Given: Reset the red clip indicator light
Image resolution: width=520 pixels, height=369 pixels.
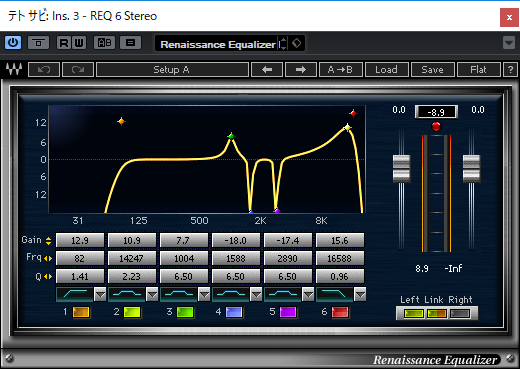Looking at the screenshot, I should (436, 127).
